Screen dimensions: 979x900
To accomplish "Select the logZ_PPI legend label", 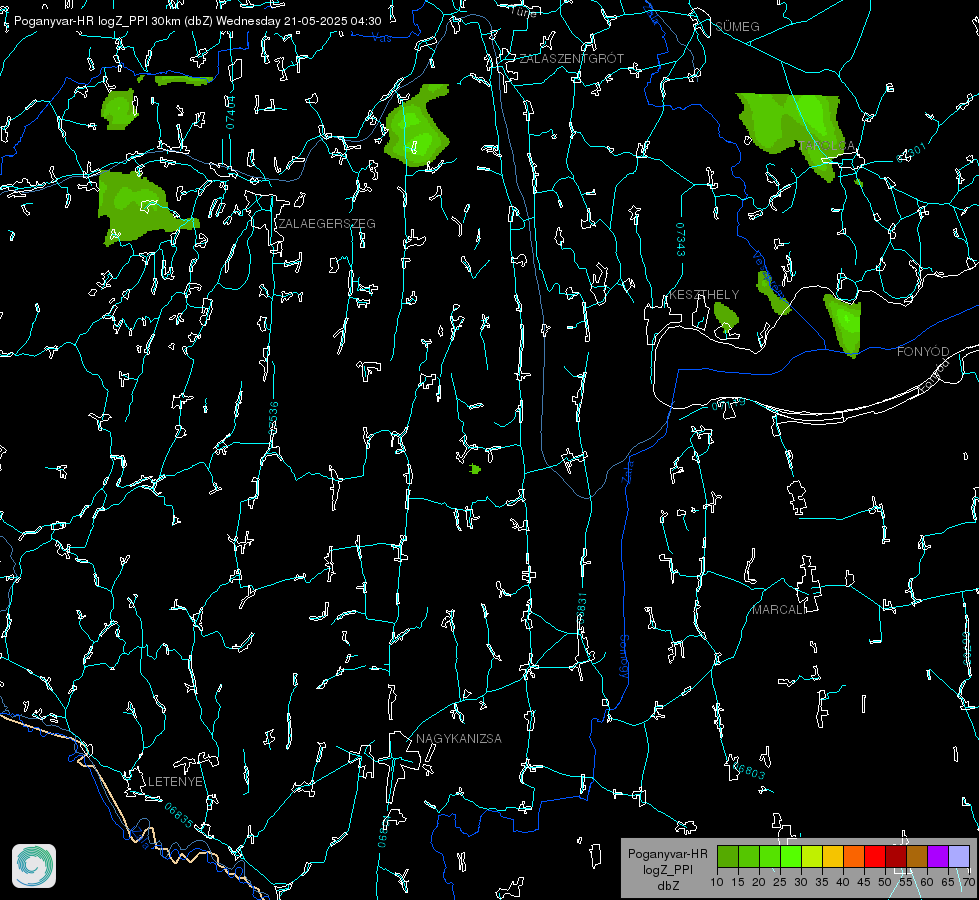I will click(x=667, y=870).
